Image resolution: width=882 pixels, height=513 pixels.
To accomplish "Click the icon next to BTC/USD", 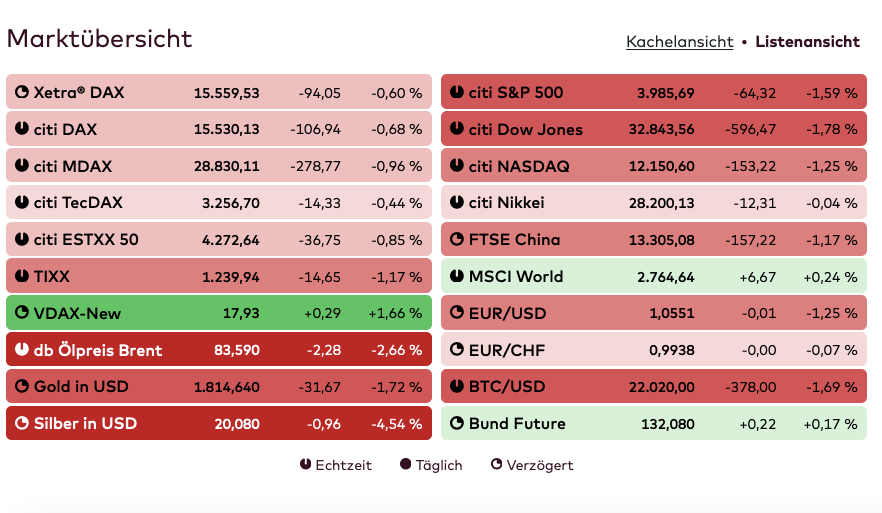I will 457,387.
